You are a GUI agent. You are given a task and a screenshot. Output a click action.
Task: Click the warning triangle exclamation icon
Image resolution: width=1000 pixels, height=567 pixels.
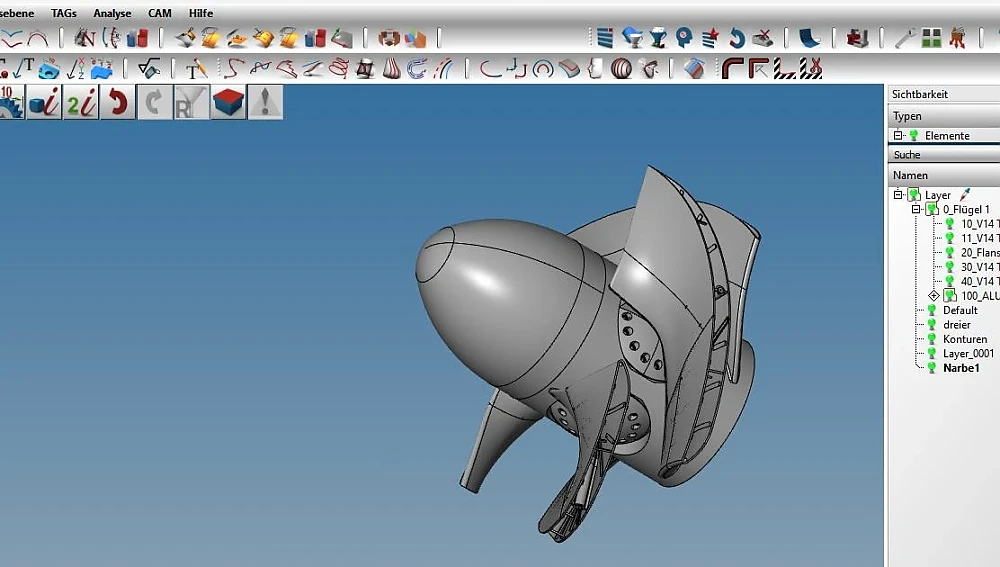(x=265, y=102)
